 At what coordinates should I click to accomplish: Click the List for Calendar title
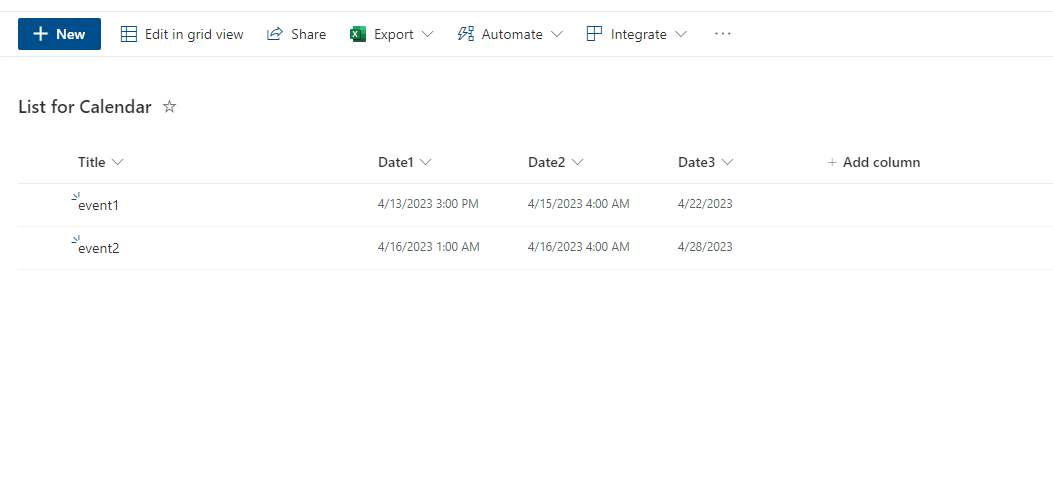coord(85,106)
